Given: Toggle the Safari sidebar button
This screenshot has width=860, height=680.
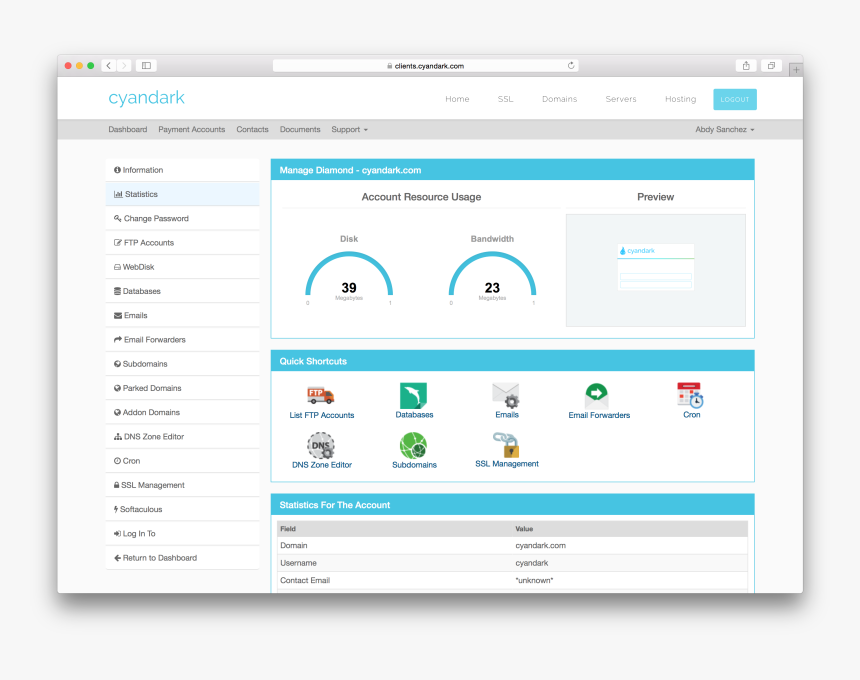Looking at the screenshot, I should coord(146,66).
